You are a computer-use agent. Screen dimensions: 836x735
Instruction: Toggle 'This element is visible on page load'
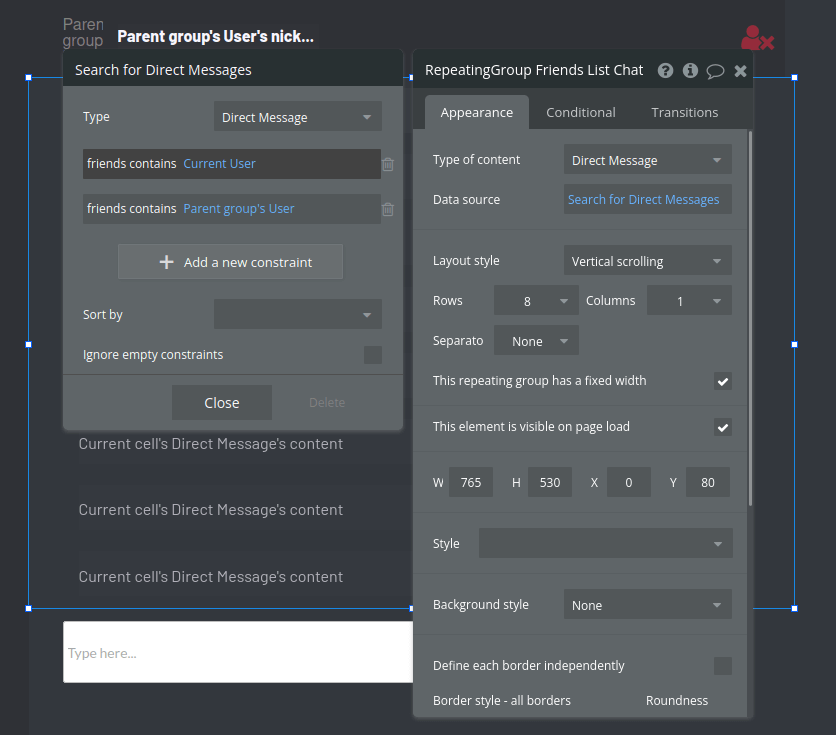[x=723, y=427]
